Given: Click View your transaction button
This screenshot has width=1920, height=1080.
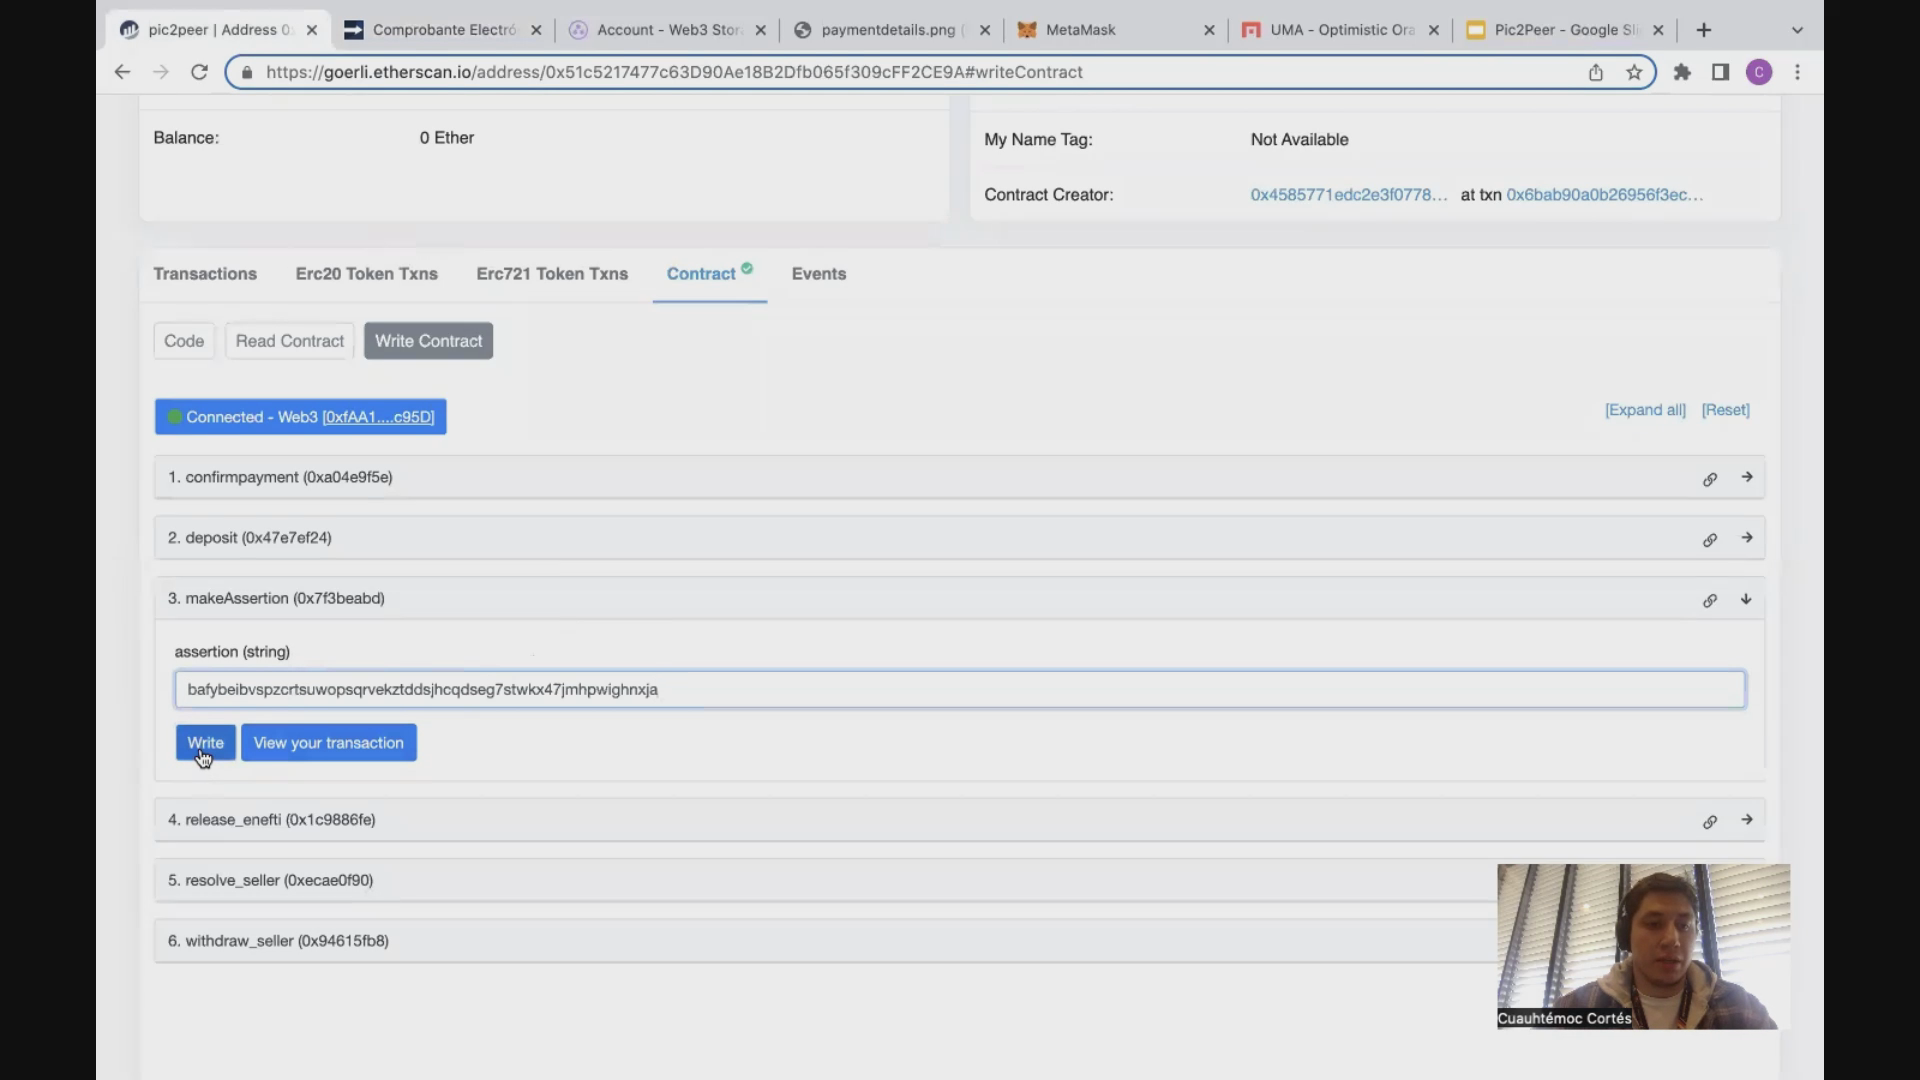Looking at the screenshot, I should 329,743.
